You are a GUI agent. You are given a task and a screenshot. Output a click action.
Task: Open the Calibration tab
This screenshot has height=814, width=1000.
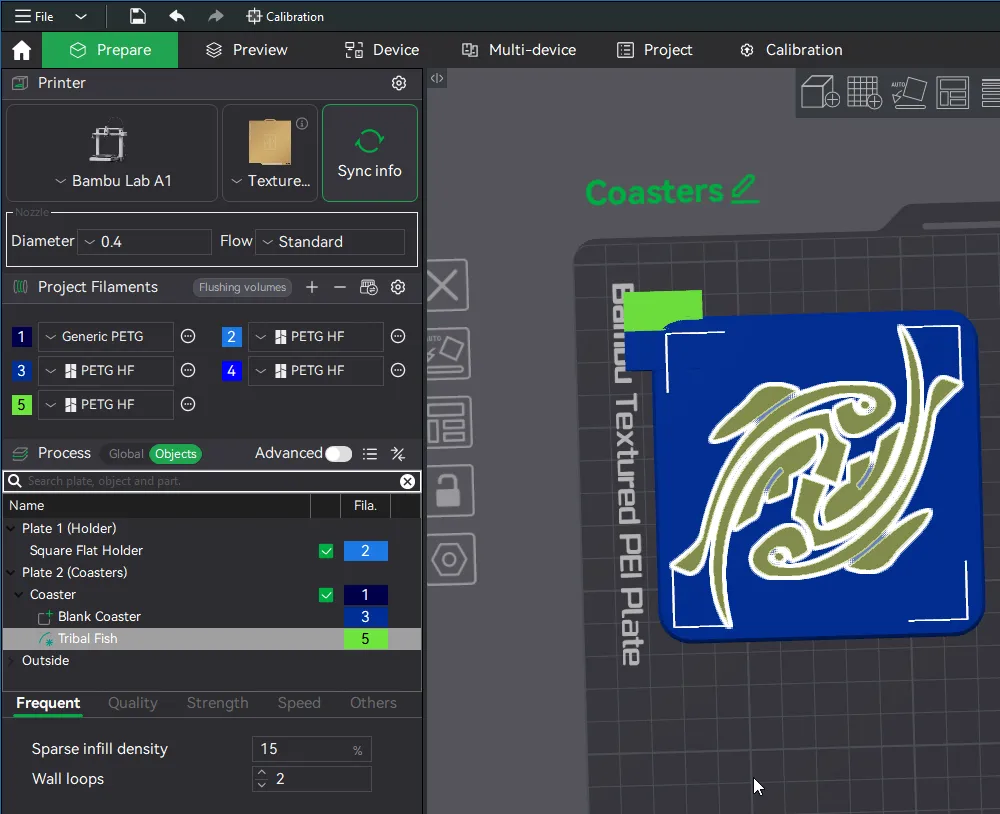click(x=791, y=50)
